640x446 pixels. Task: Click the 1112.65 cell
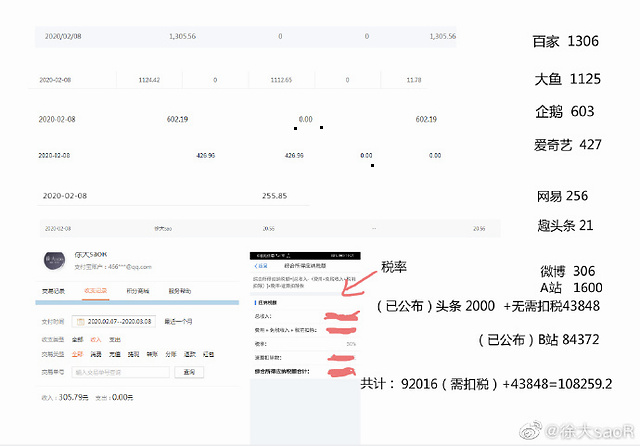[281, 80]
